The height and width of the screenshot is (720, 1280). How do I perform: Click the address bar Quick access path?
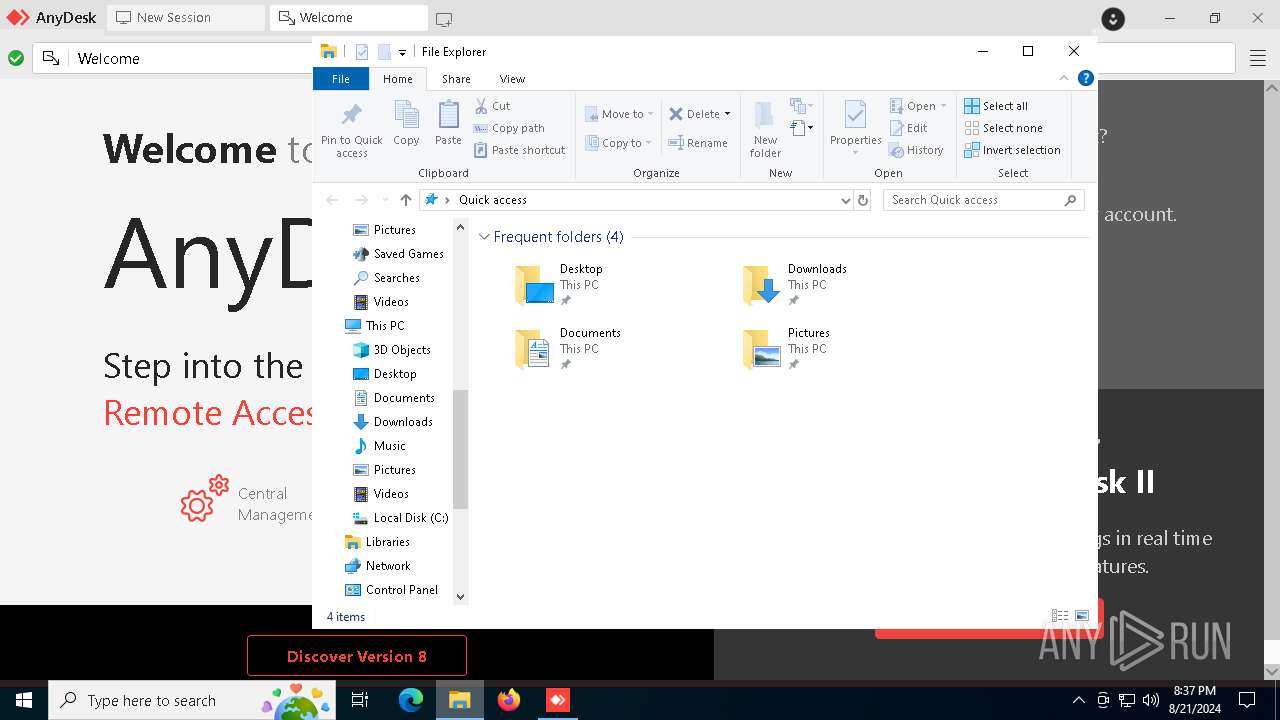(493, 200)
